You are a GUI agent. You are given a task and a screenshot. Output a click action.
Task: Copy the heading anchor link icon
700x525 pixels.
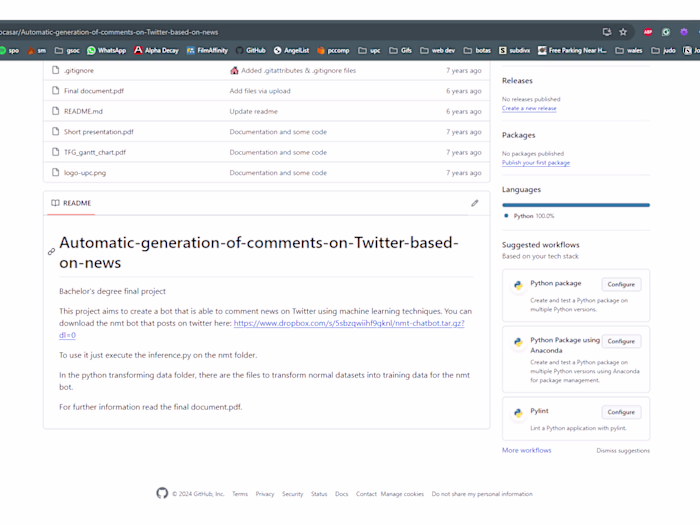tap(52, 252)
